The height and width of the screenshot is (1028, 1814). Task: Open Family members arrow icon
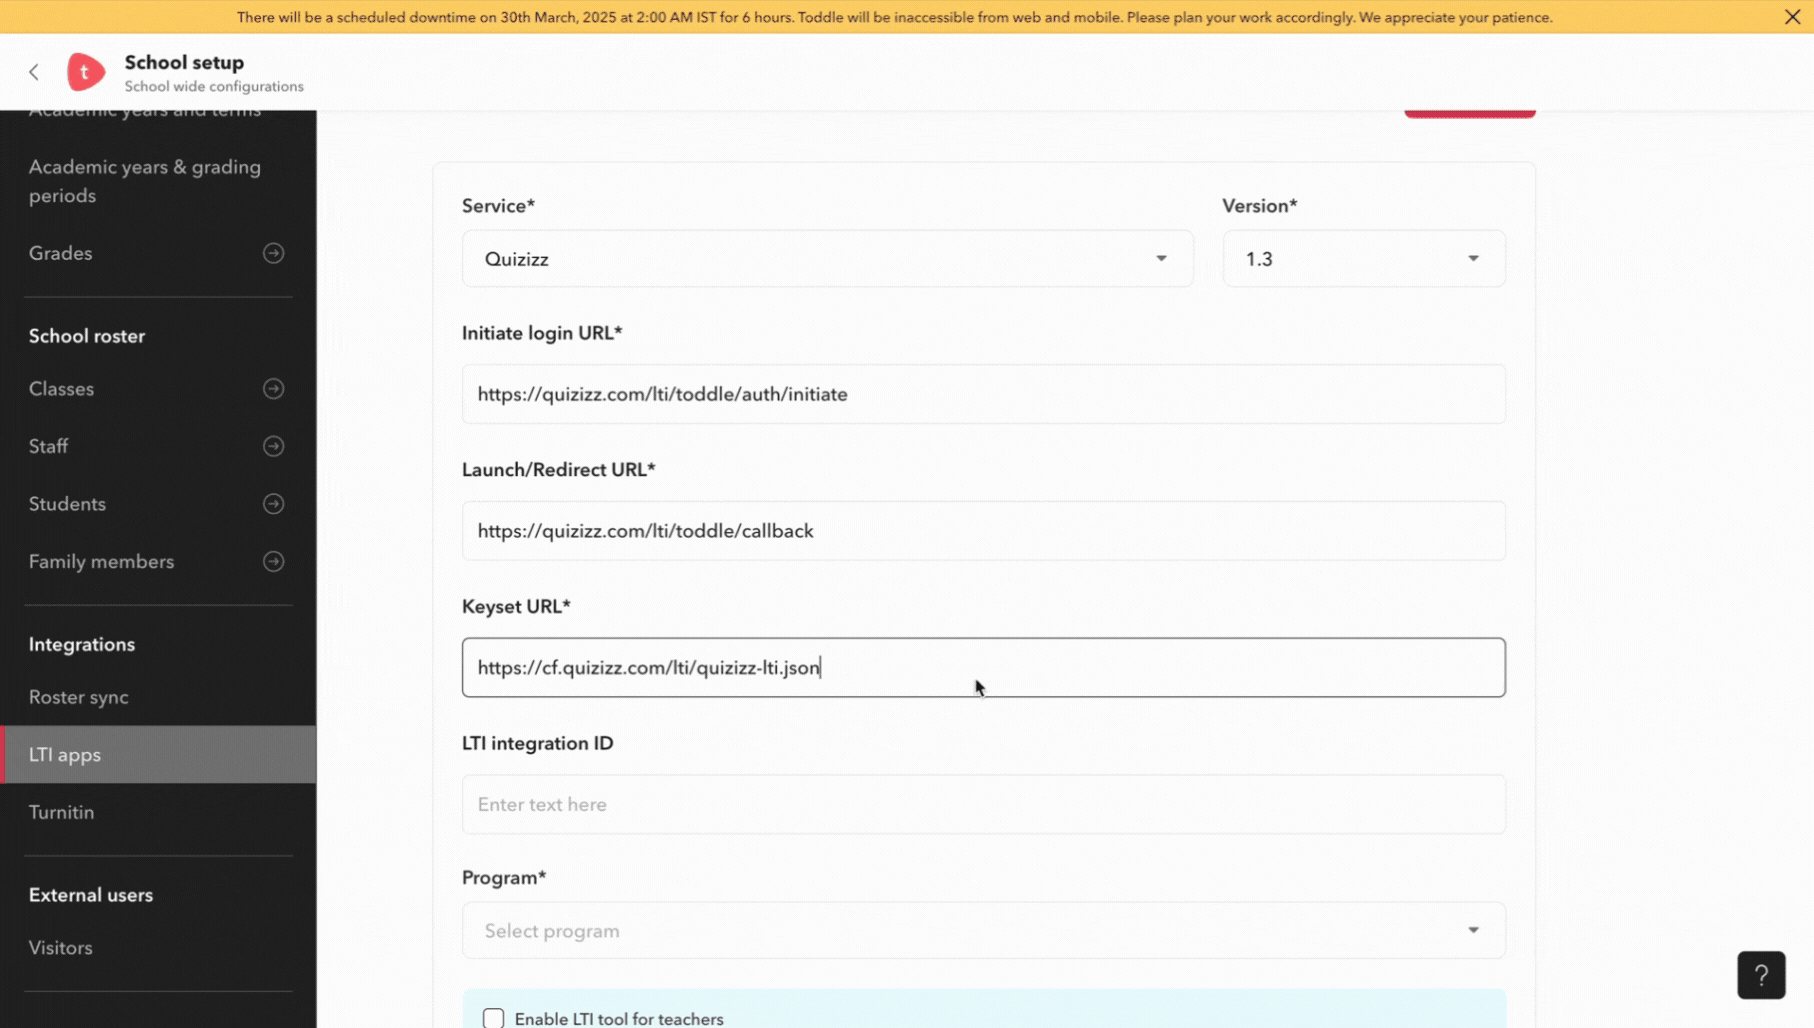click(x=273, y=561)
